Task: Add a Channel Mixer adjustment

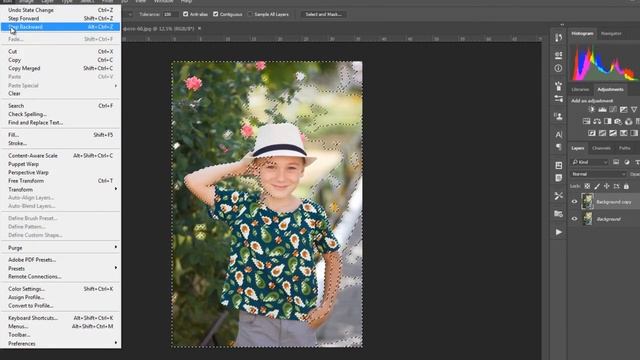Action: [x=629, y=121]
